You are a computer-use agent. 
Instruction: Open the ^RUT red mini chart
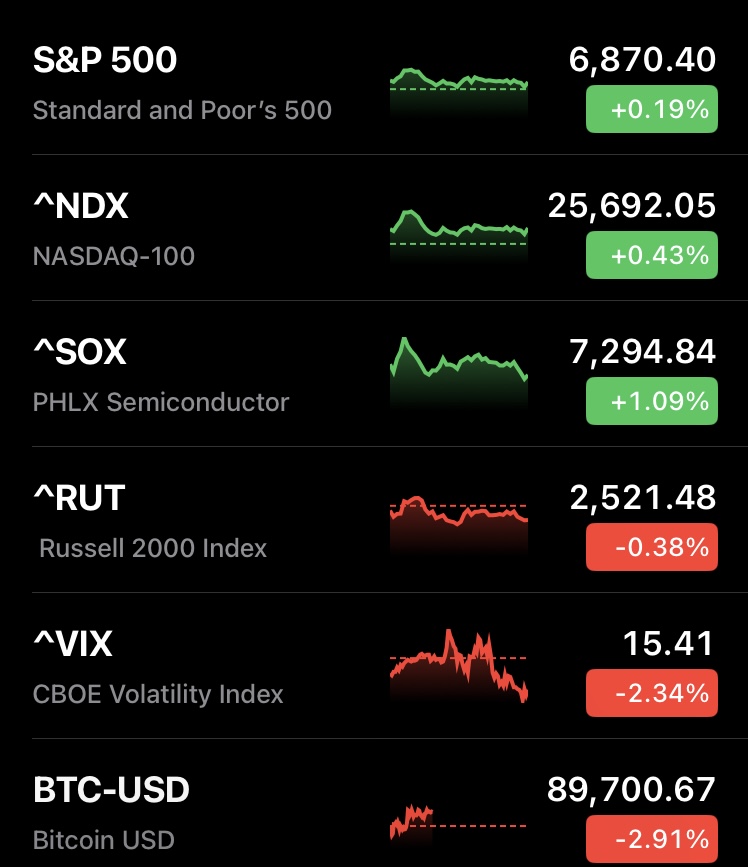[x=458, y=520]
